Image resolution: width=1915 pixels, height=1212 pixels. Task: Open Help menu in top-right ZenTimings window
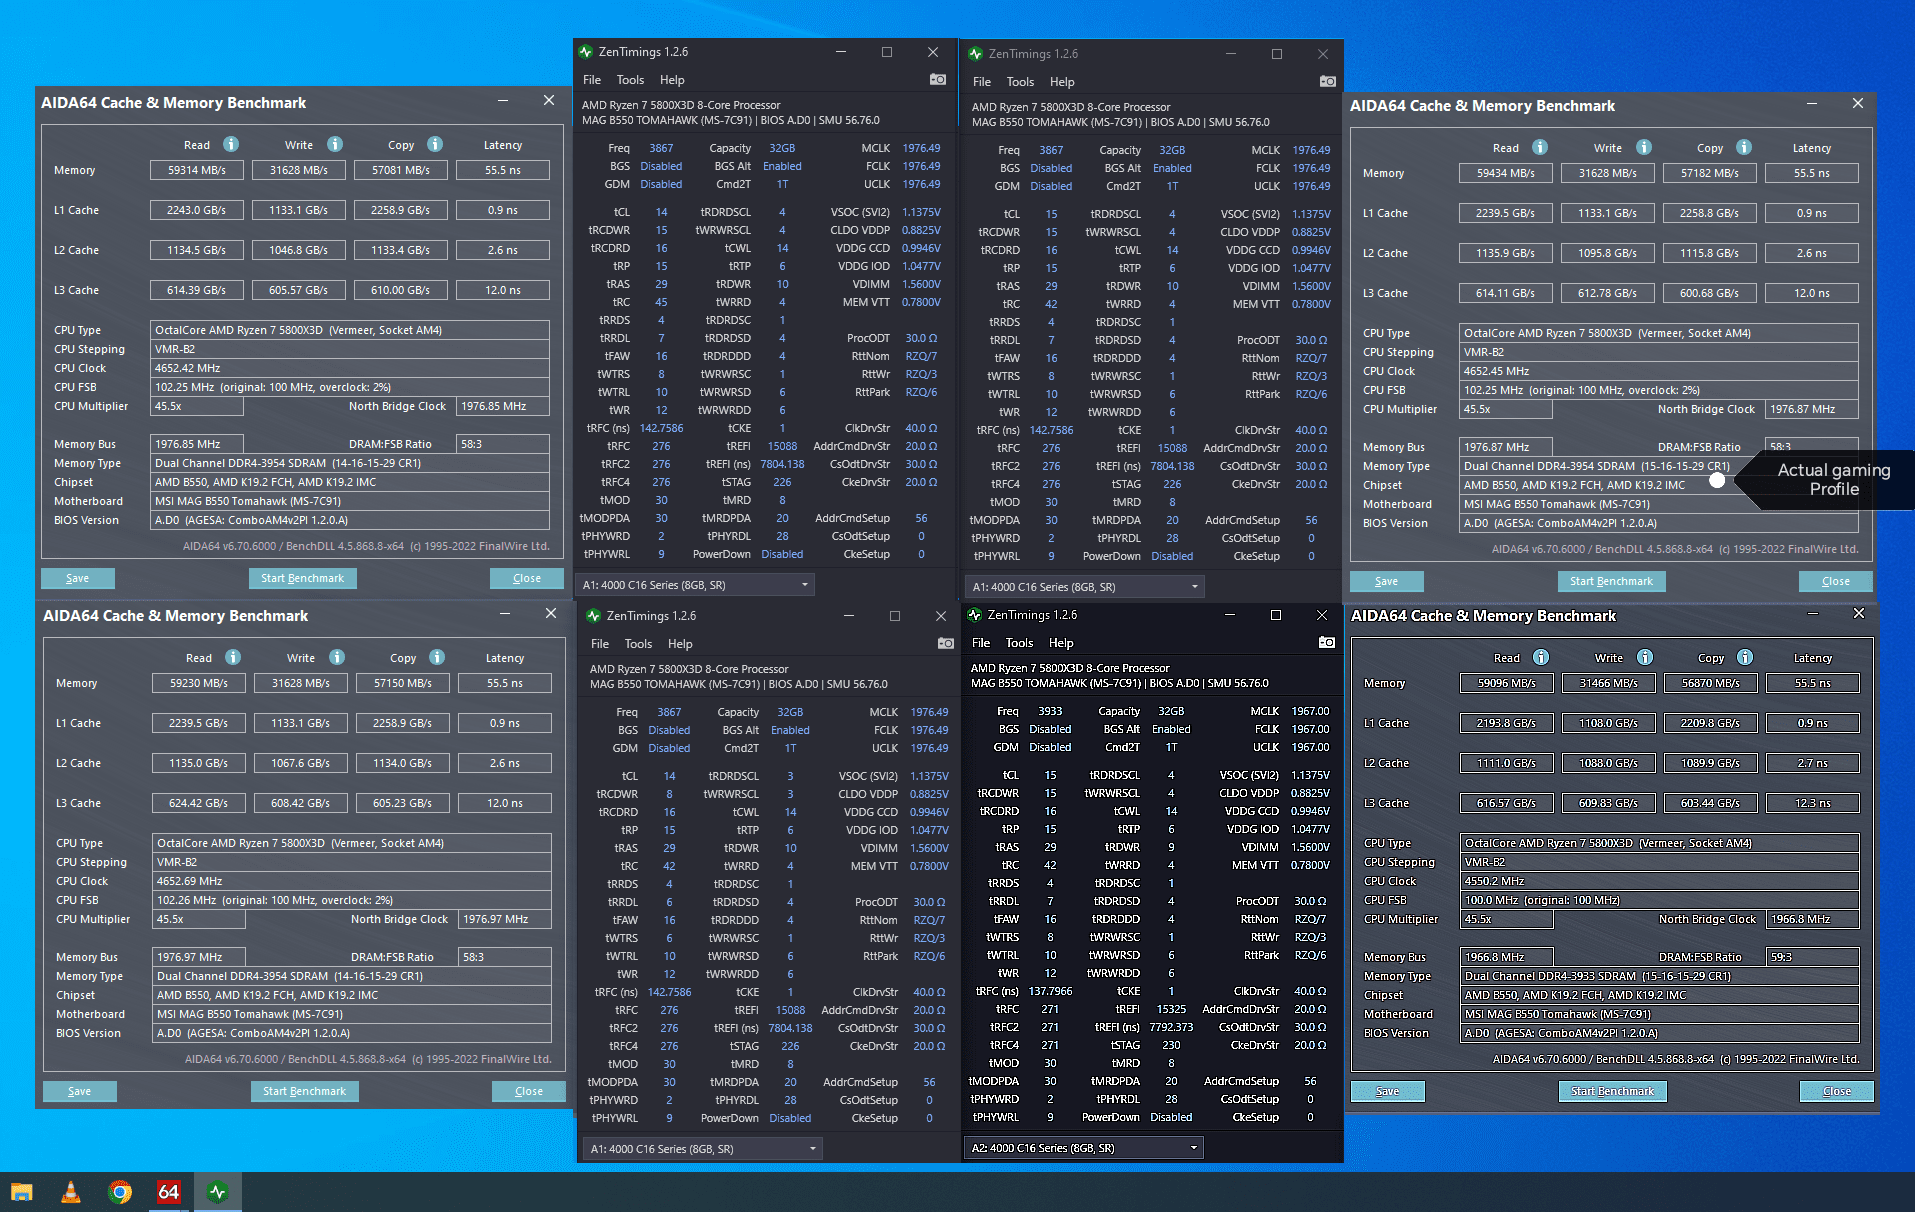coord(1062,82)
